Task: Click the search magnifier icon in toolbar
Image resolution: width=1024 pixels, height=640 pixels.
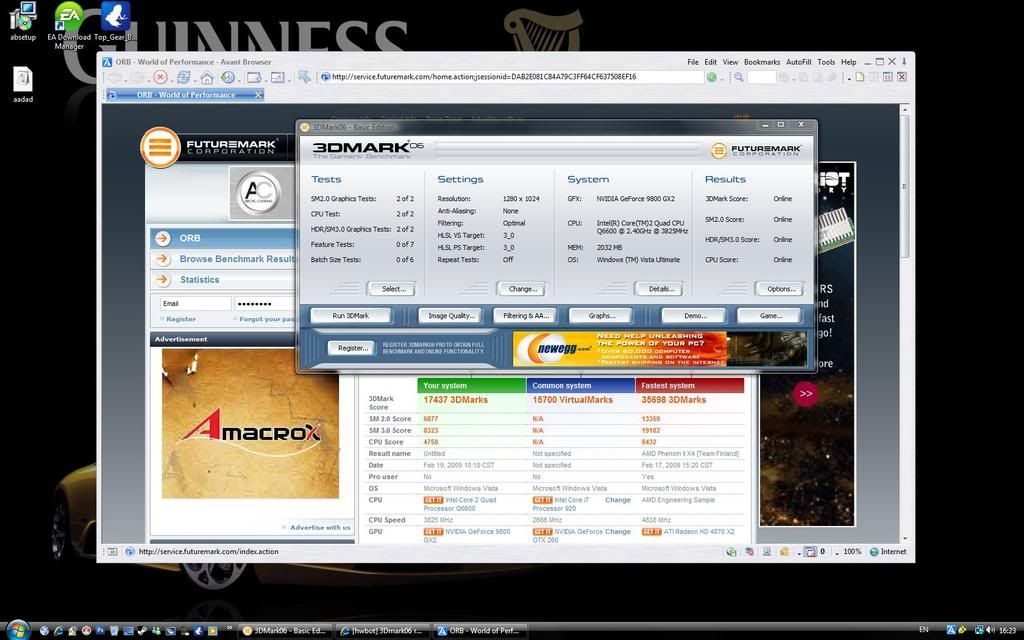Action: [739, 77]
